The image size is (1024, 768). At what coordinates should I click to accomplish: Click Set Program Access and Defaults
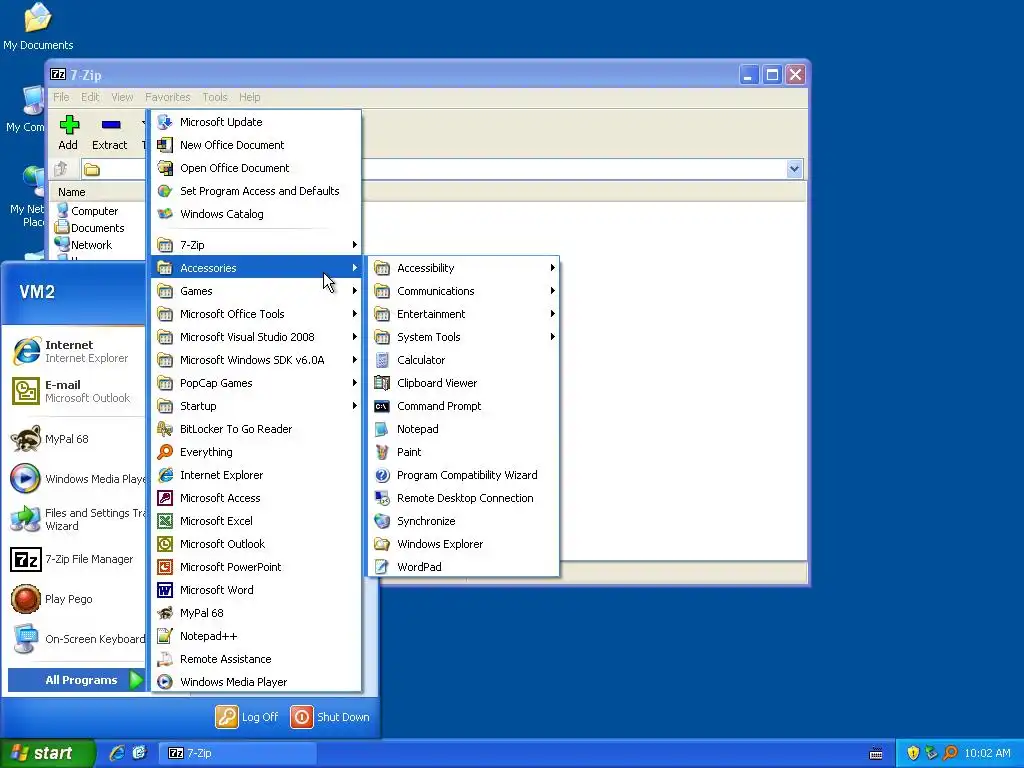click(x=256, y=191)
